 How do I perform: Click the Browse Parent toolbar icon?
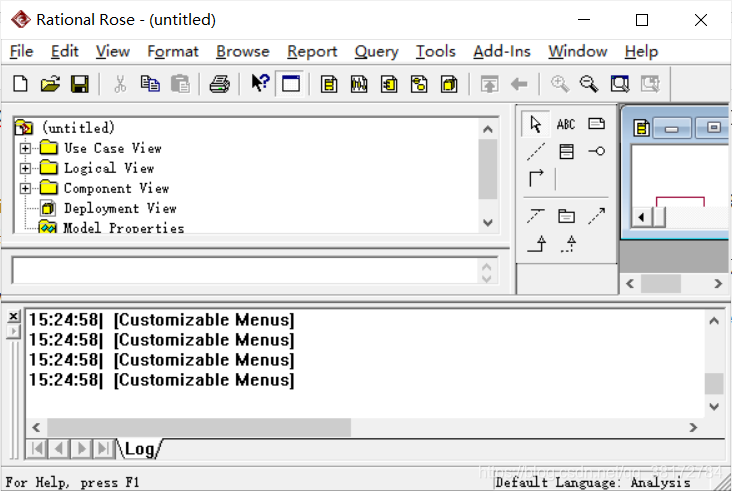489,84
